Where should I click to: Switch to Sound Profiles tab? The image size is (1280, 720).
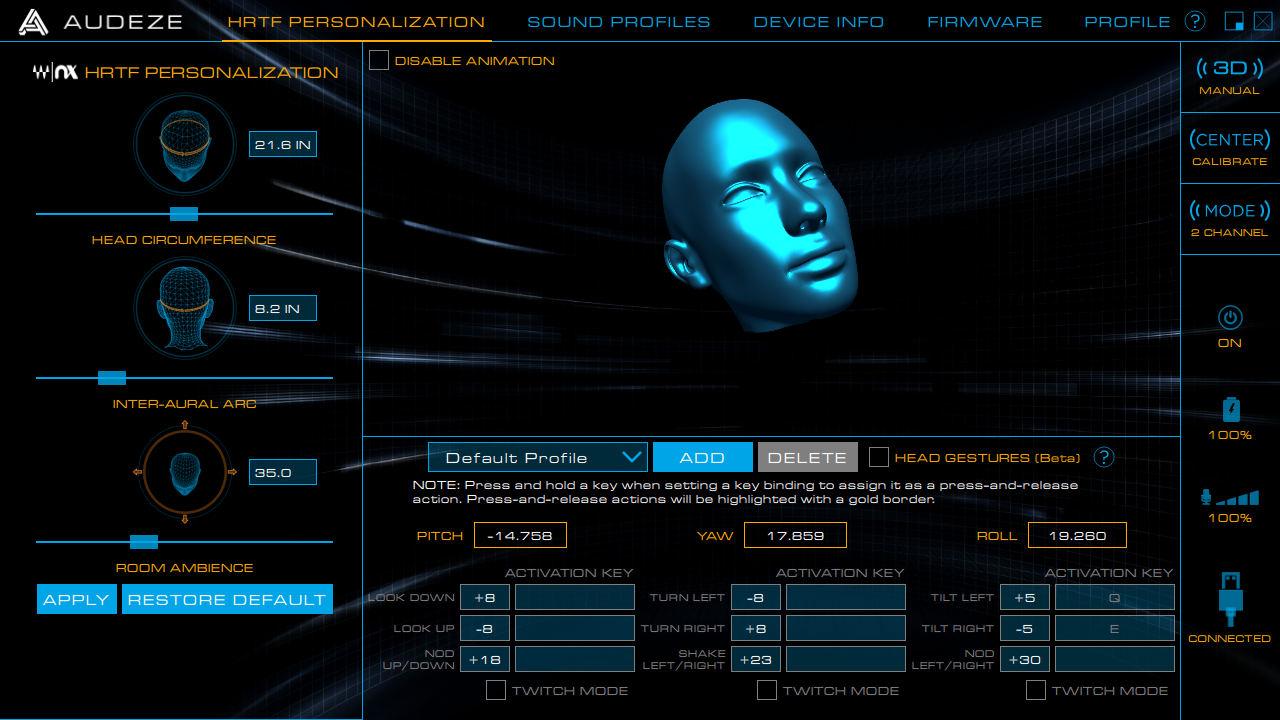(619, 21)
